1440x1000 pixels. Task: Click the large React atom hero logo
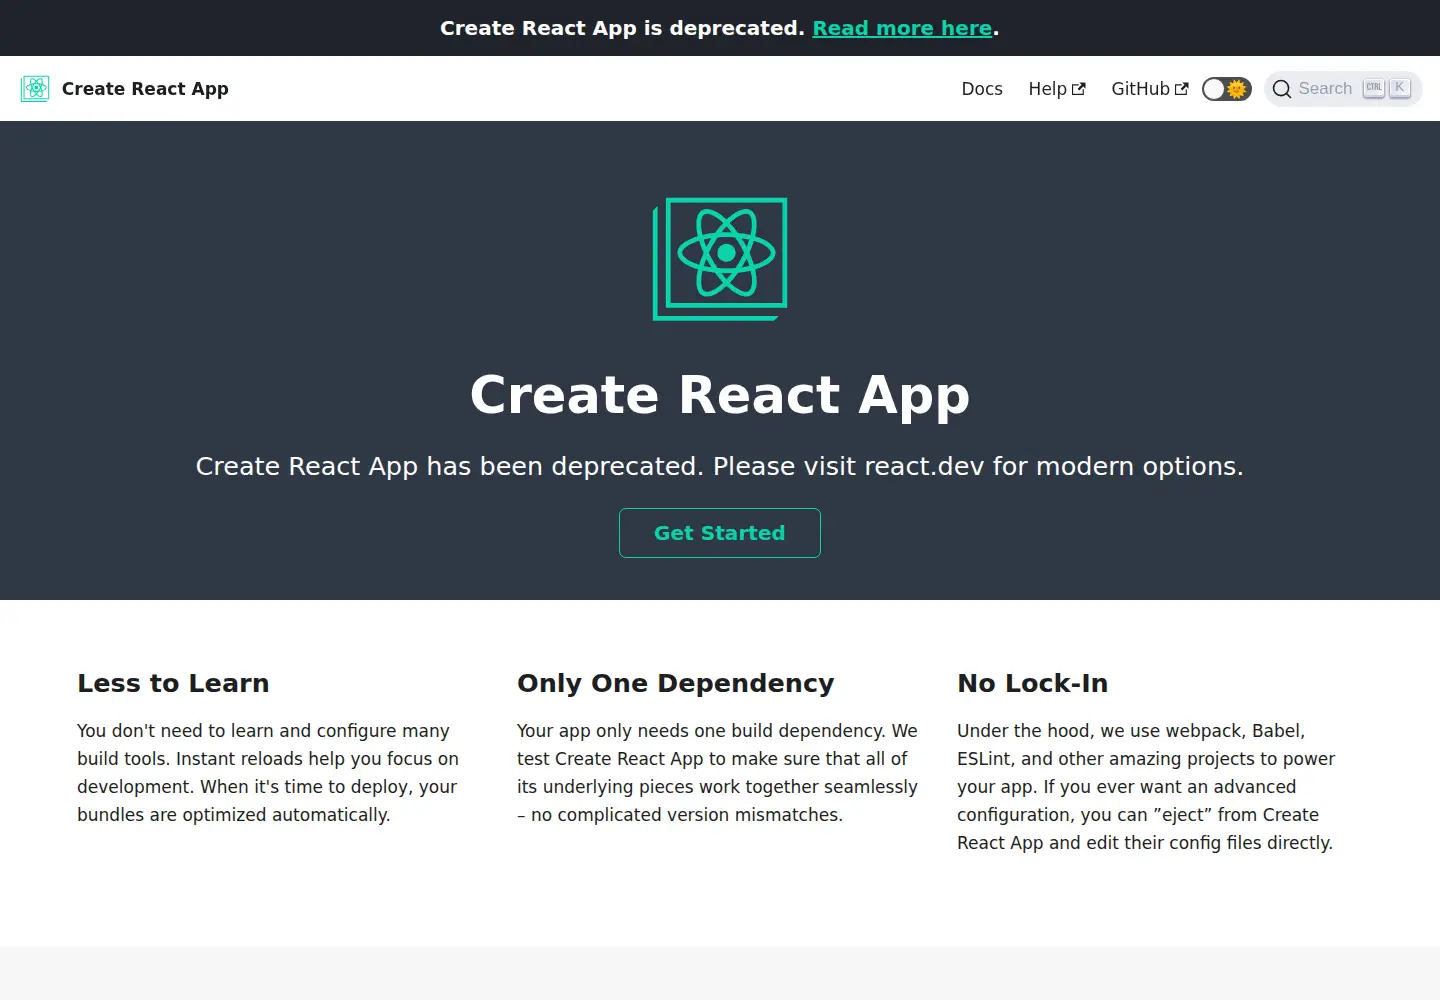click(x=720, y=259)
